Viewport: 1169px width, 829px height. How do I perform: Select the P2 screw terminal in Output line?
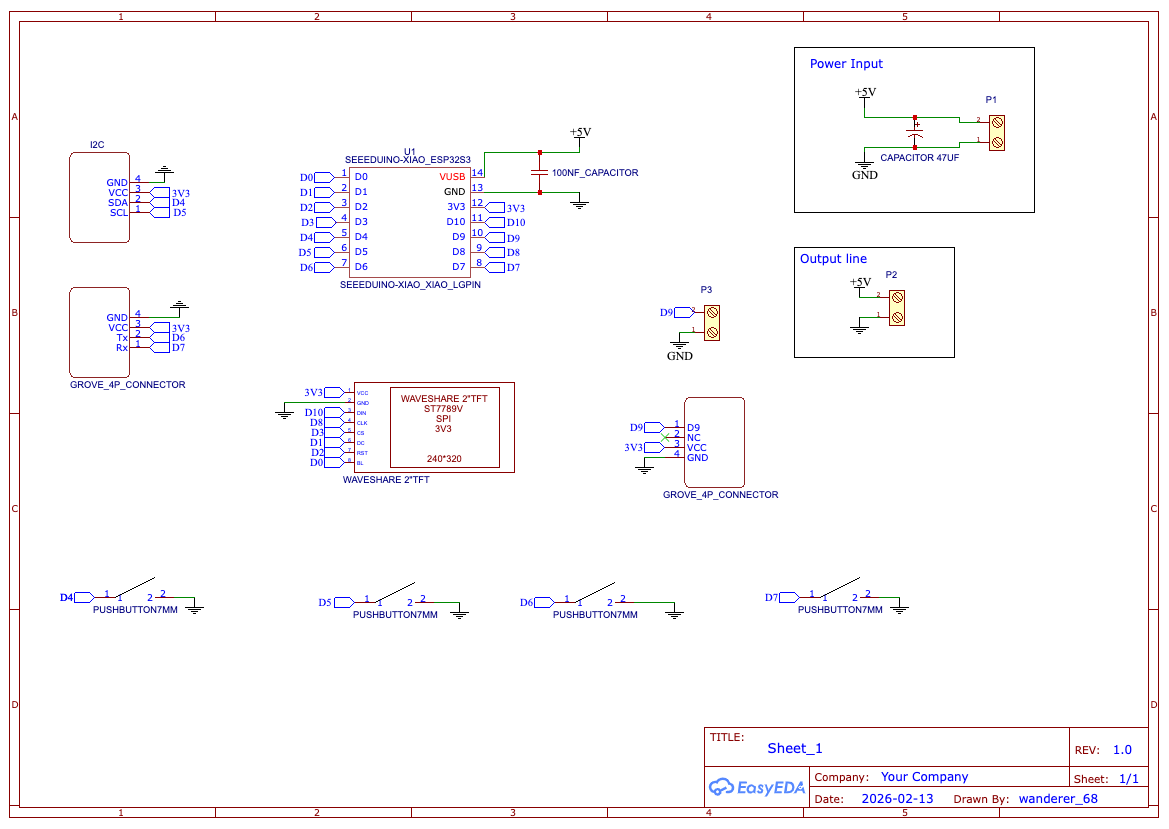pos(897,307)
